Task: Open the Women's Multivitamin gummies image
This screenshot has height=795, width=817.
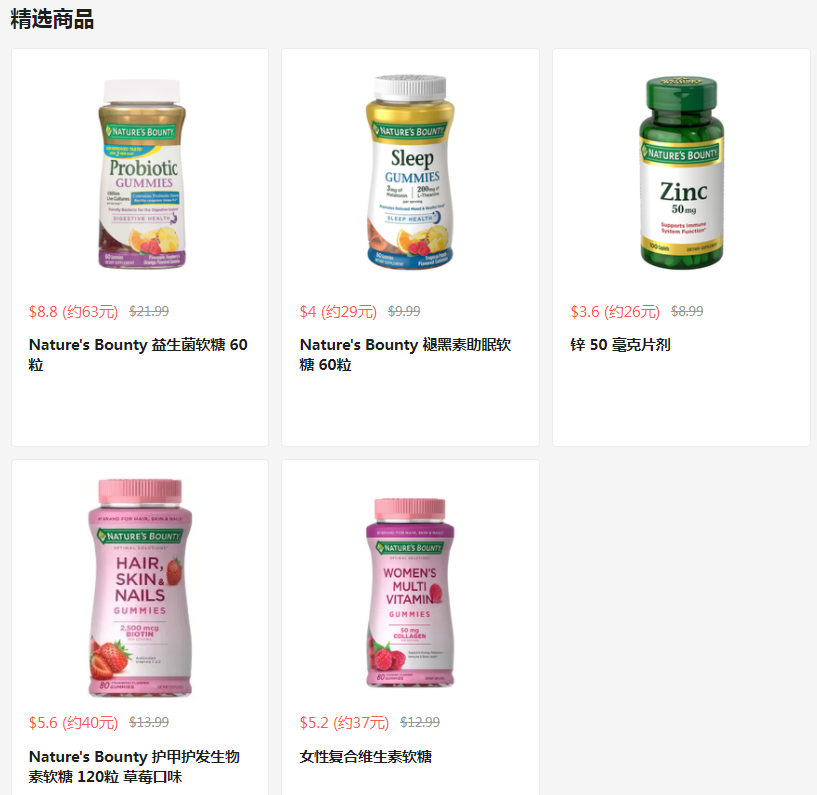Action: [x=410, y=593]
